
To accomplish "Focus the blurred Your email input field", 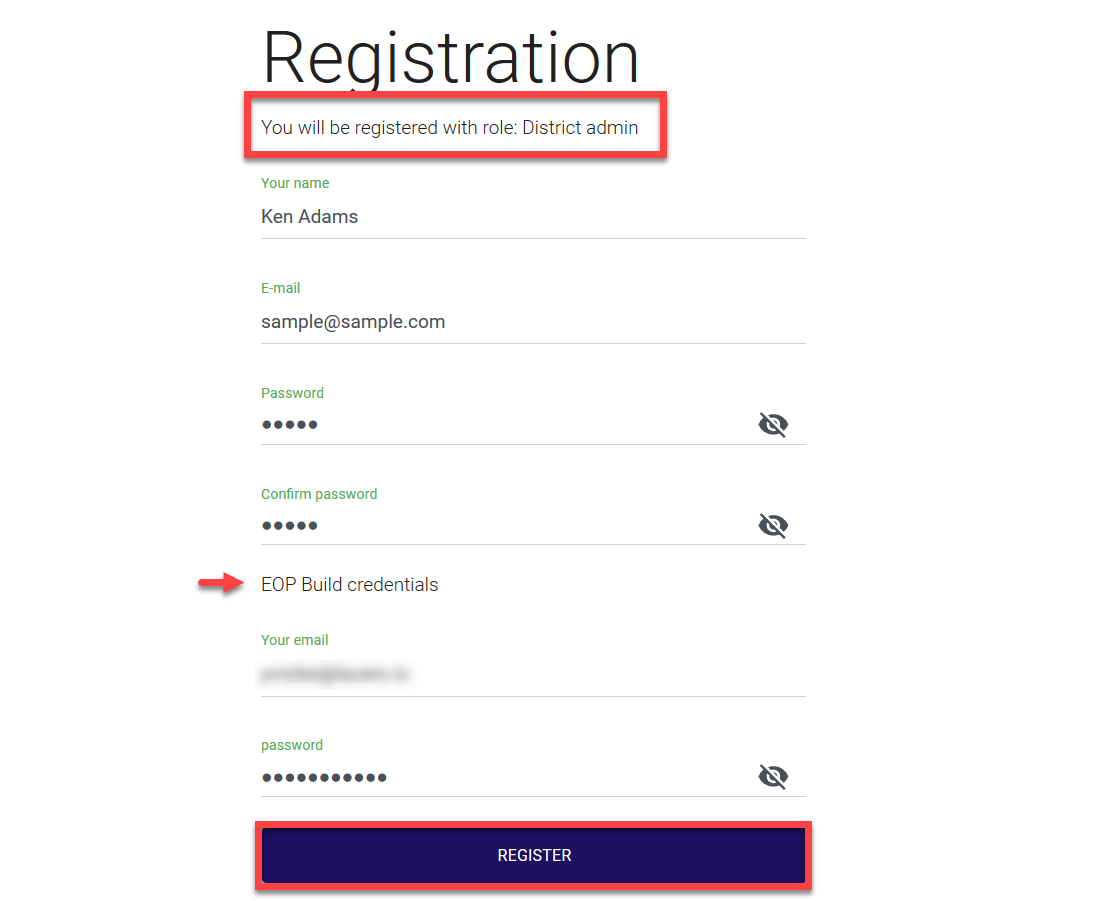I will click(x=500, y=675).
